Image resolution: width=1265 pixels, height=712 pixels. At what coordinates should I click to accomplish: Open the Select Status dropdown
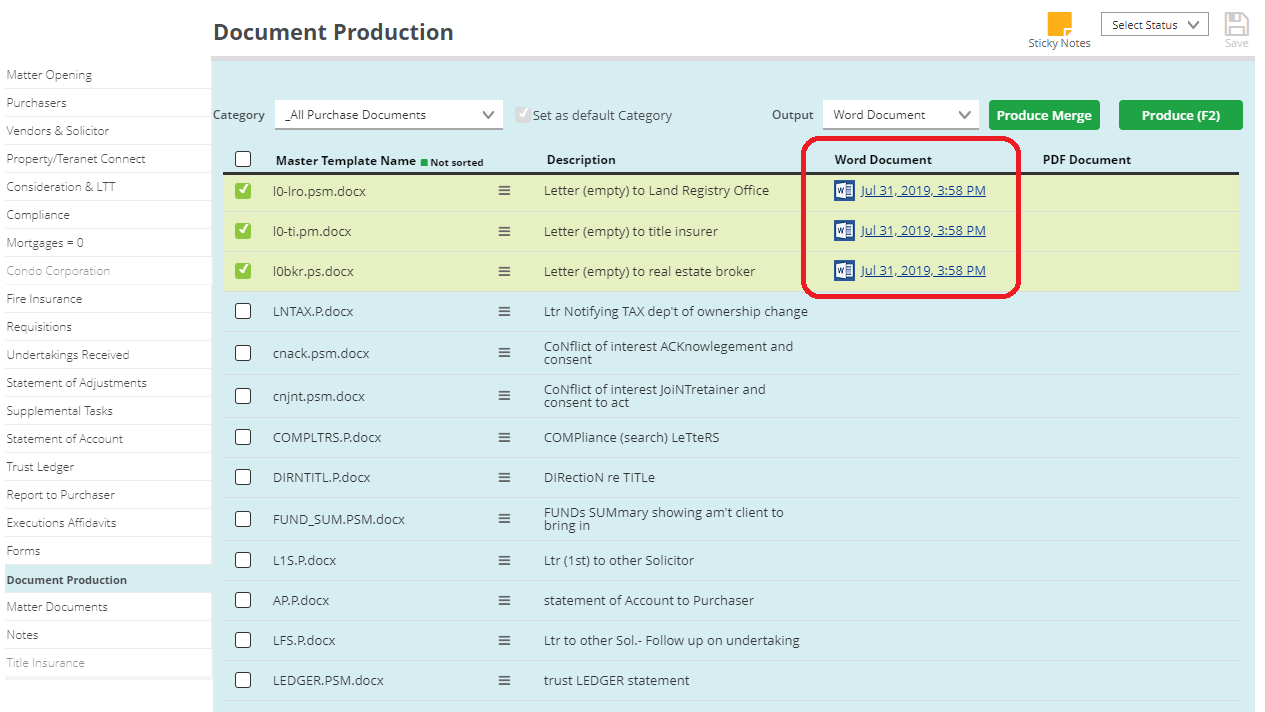[1155, 25]
